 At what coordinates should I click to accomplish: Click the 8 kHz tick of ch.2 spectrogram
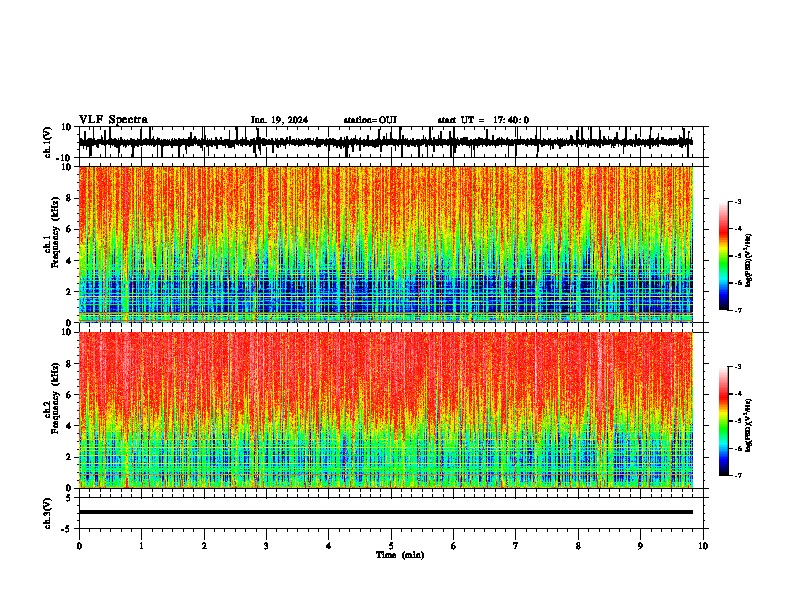click(x=69, y=364)
